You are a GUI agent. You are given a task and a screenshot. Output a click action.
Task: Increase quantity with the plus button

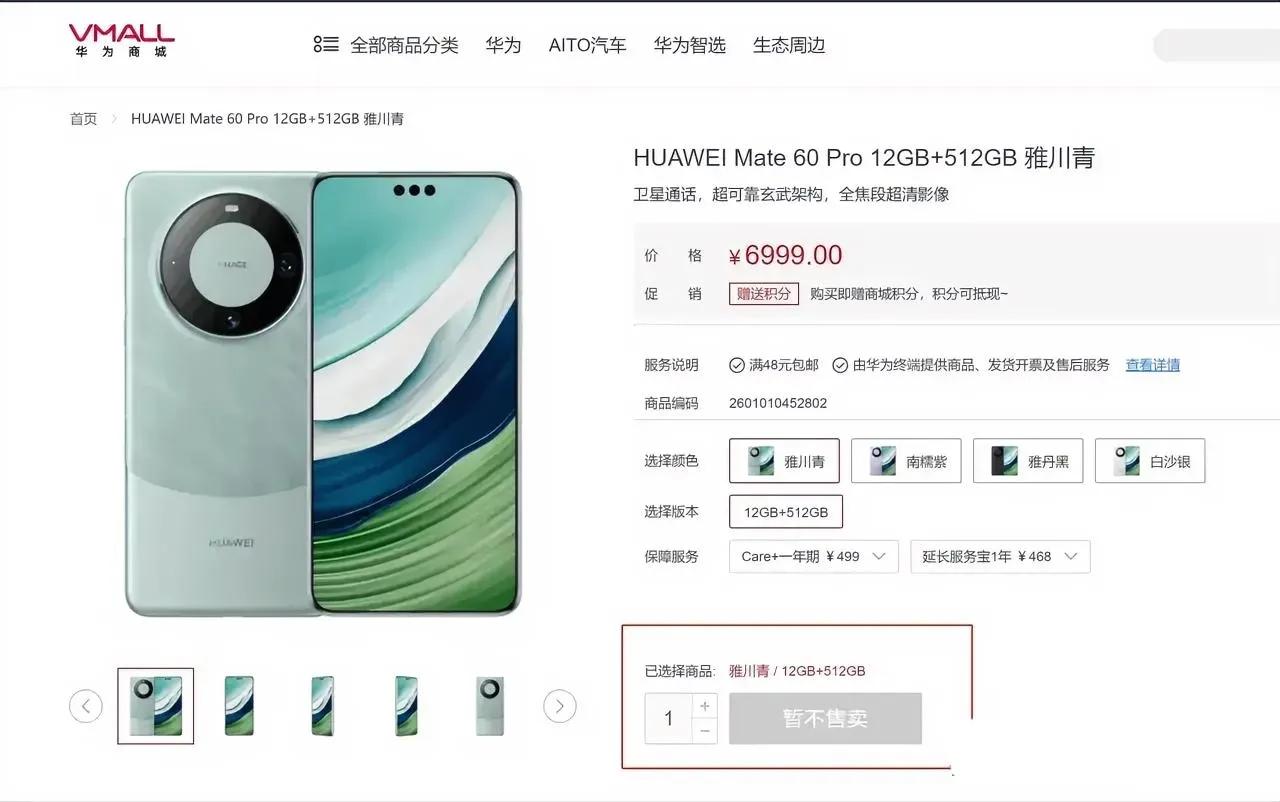pyautogui.click(x=705, y=706)
